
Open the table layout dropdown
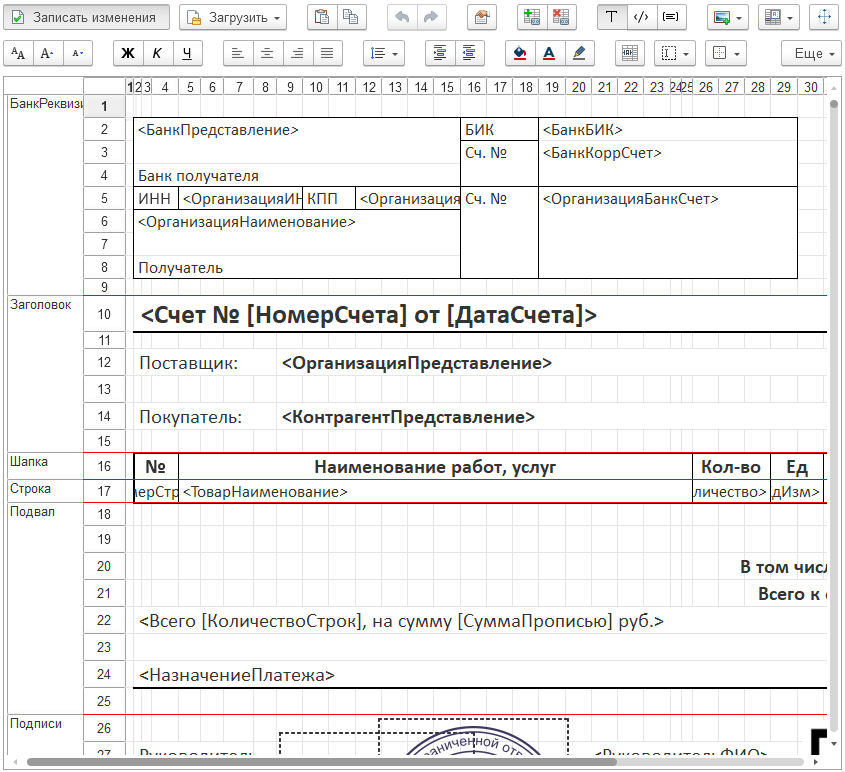778,17
